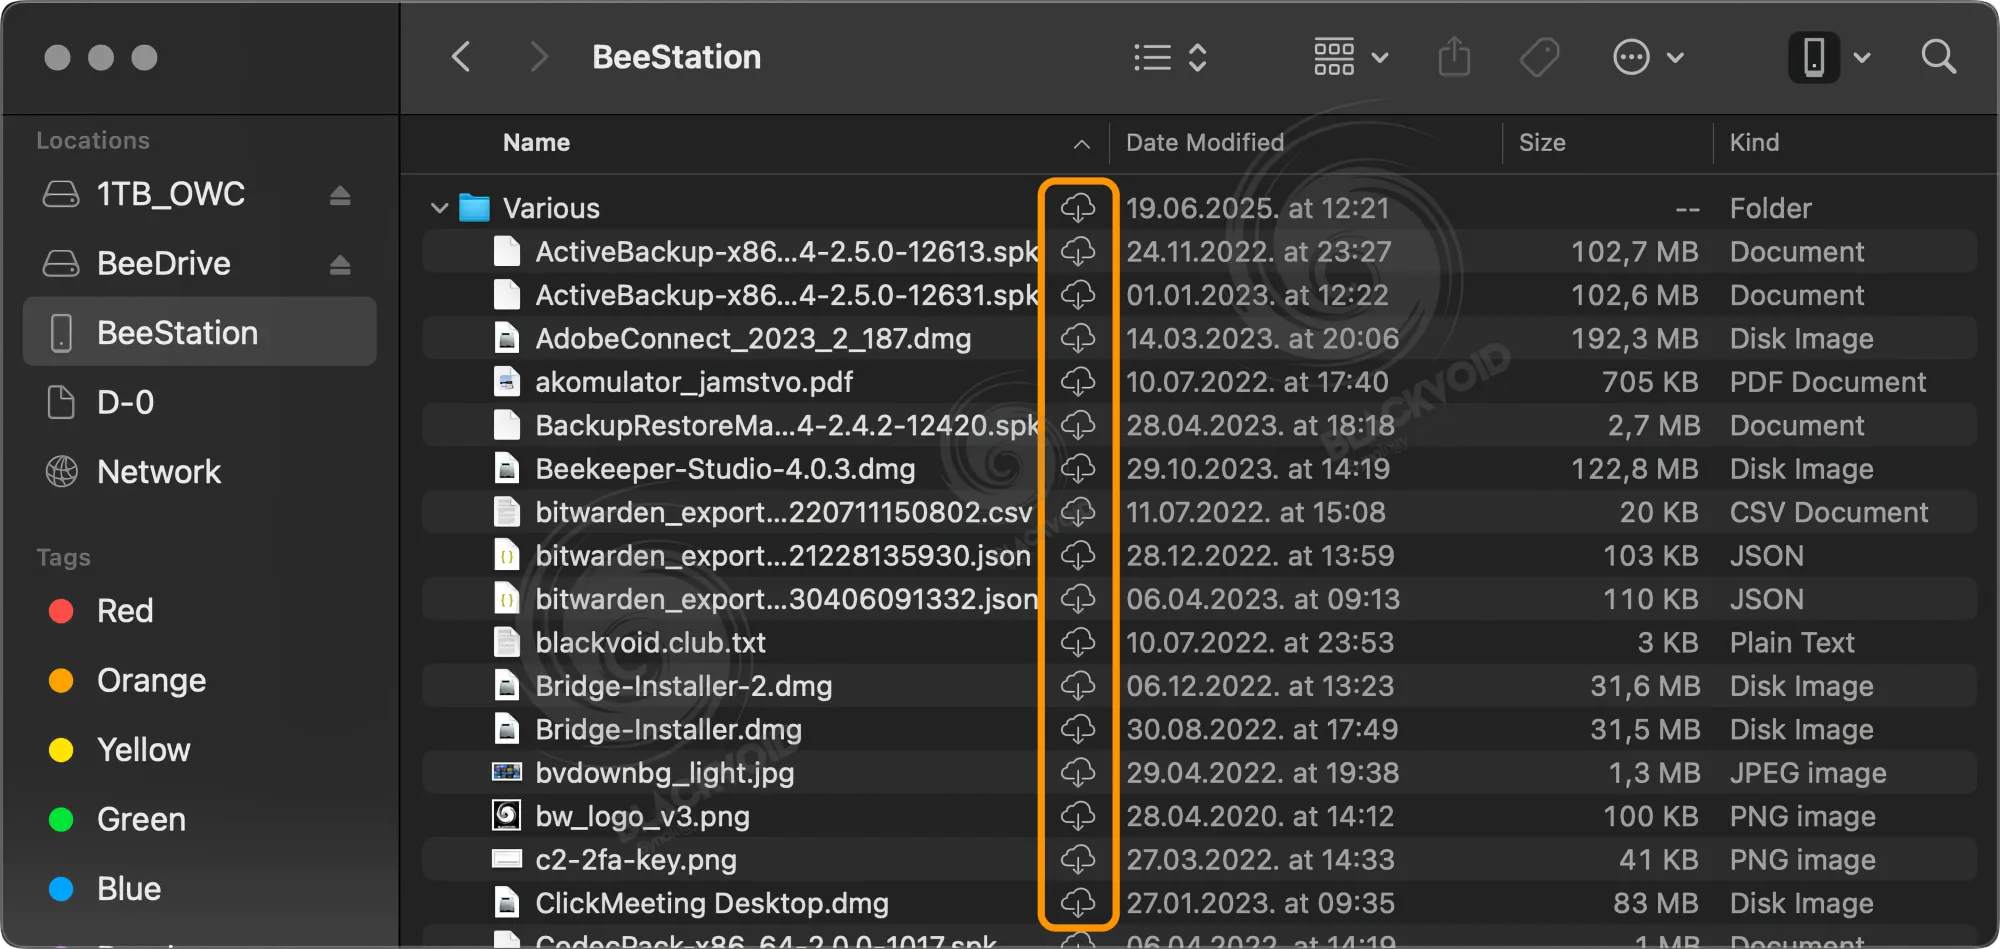The width and height of the screenshot is (2000, 949).
Task: Select BackupRestoreMa…4-2.4.2-12420.spk
Action: coord(786,425)
